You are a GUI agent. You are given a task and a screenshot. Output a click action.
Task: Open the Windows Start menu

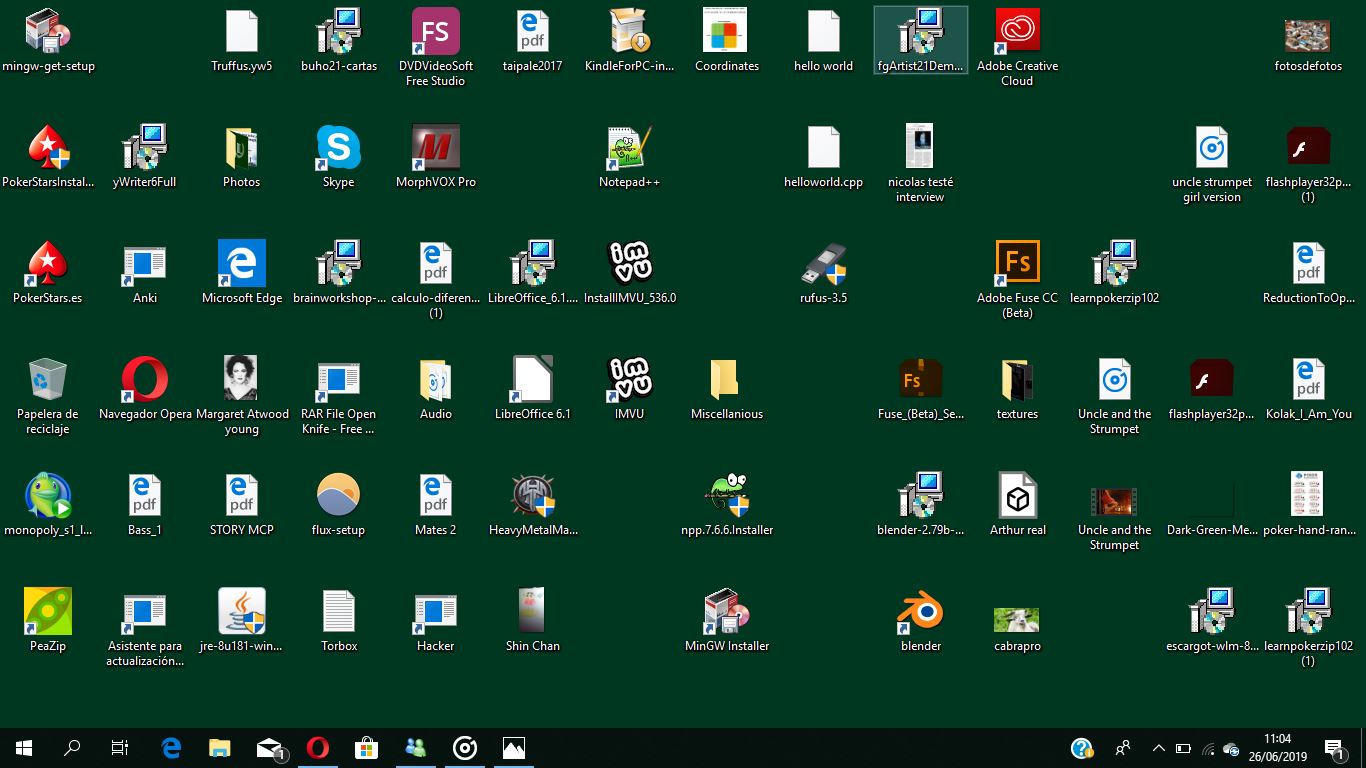click(x=24, y=748)
